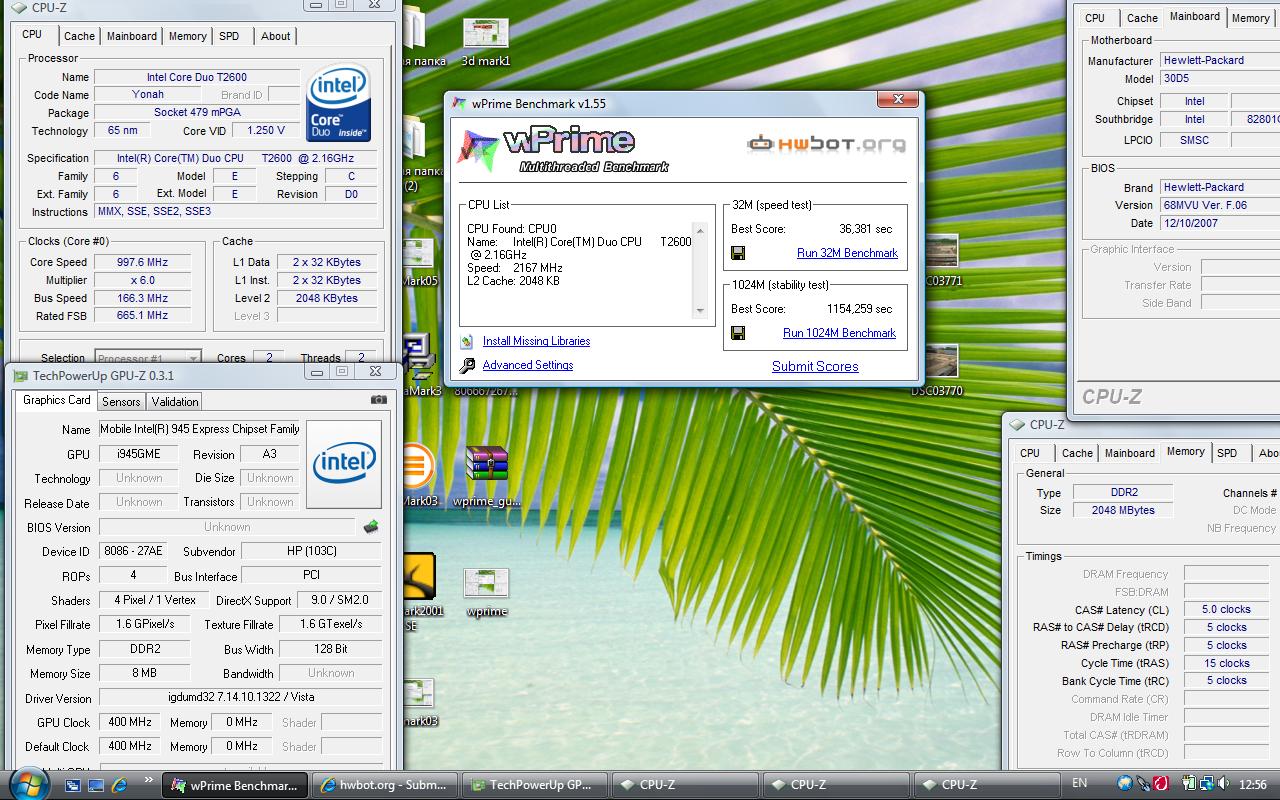Click the BIOS Date '12/10/2007'
Viewport: 1280px width, 800px height.
1219,223
